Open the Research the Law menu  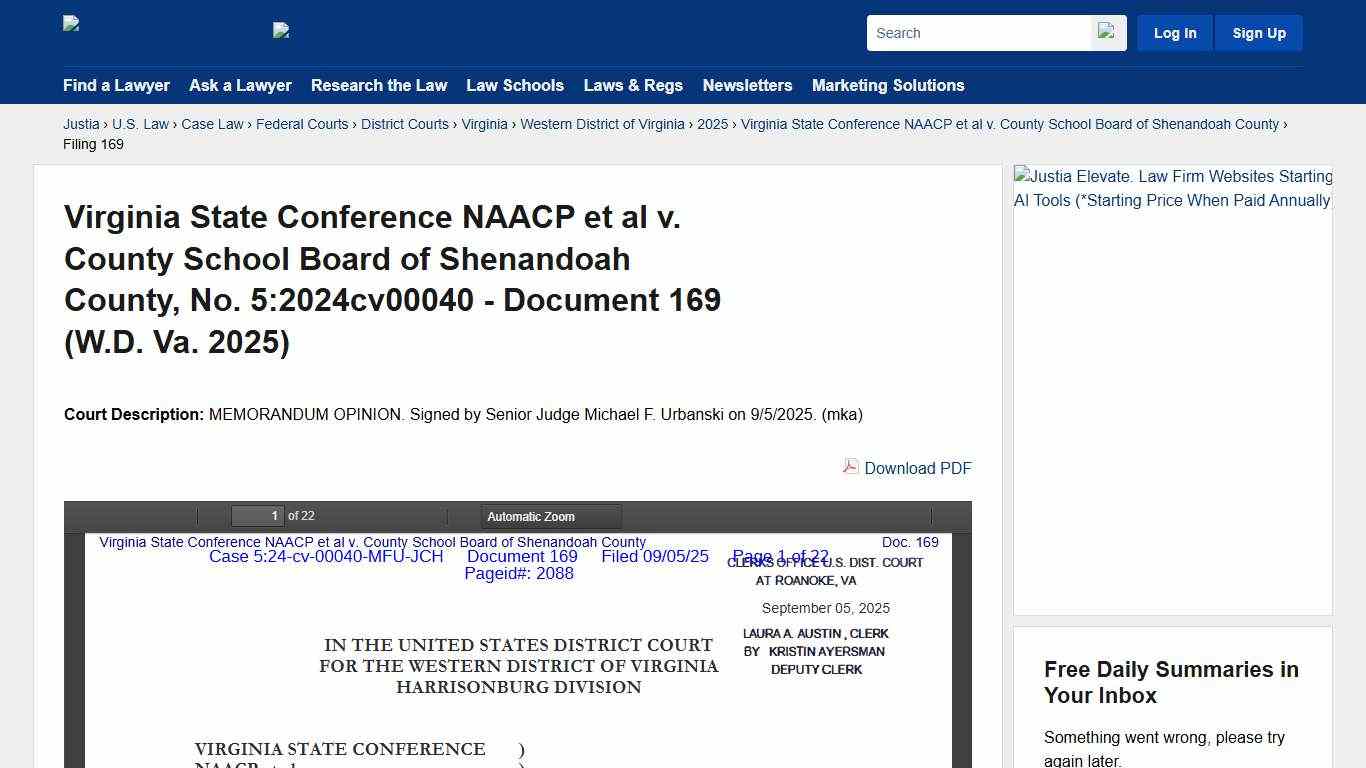coord(379,86)
